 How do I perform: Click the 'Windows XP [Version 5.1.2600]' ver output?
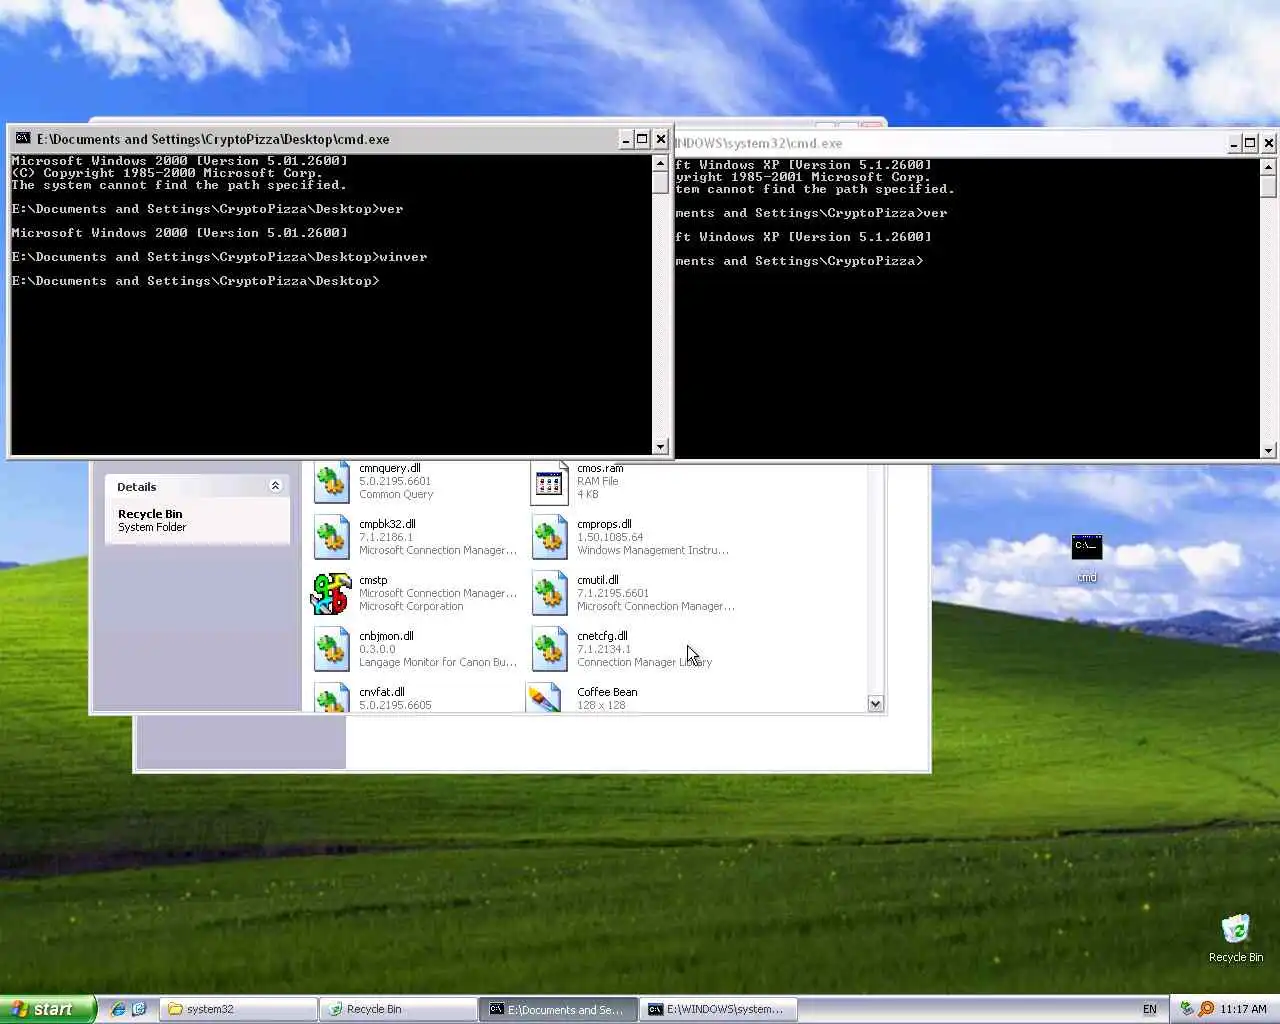click(x=803, y=237)
